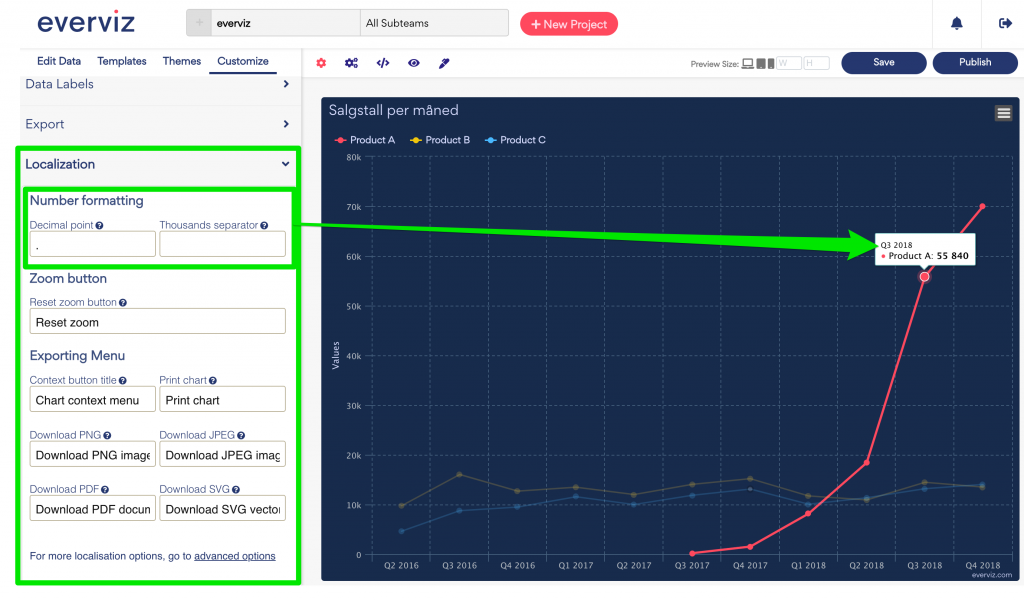The width and height of the screenshot is (1024, 601).
Task: Select the eyedropper/pen tool icon
Action: pyautogui.click(x=444, y=63)
